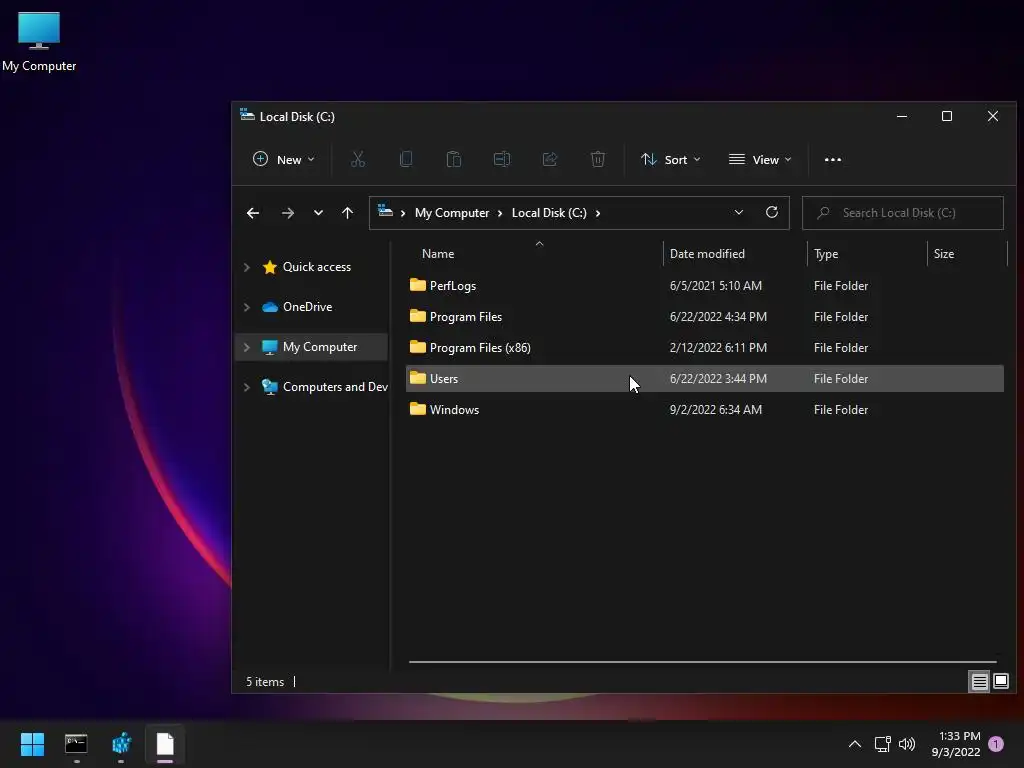
Task: Select the Windows folder icon
Action: pos(418,409)
